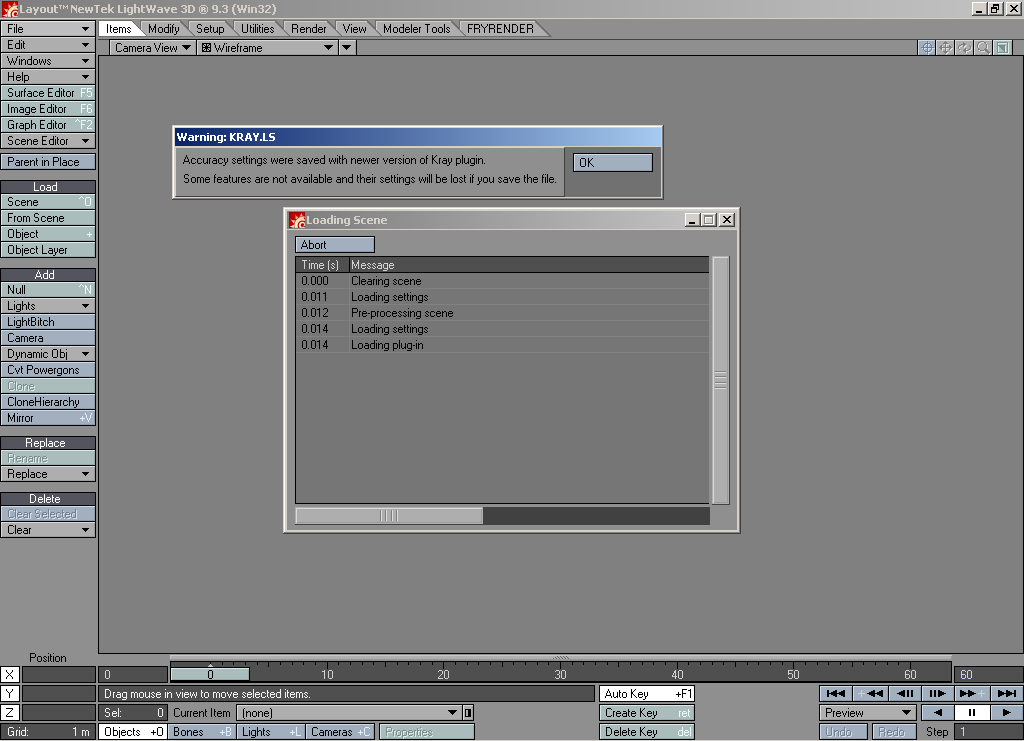Switch selection mode to Objects

tap(133, 732)
